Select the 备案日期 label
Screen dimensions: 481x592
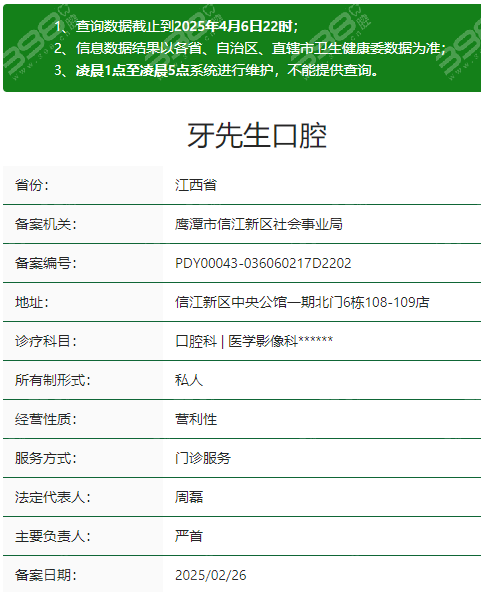point(46,575)
